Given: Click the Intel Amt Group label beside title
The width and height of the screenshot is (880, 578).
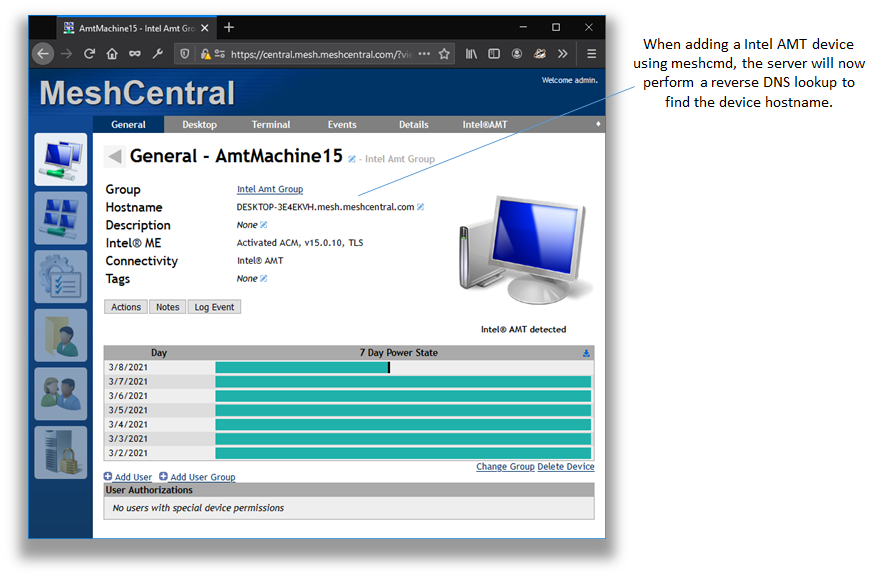Looking at the screenshot, I should (x=400, y=159).
